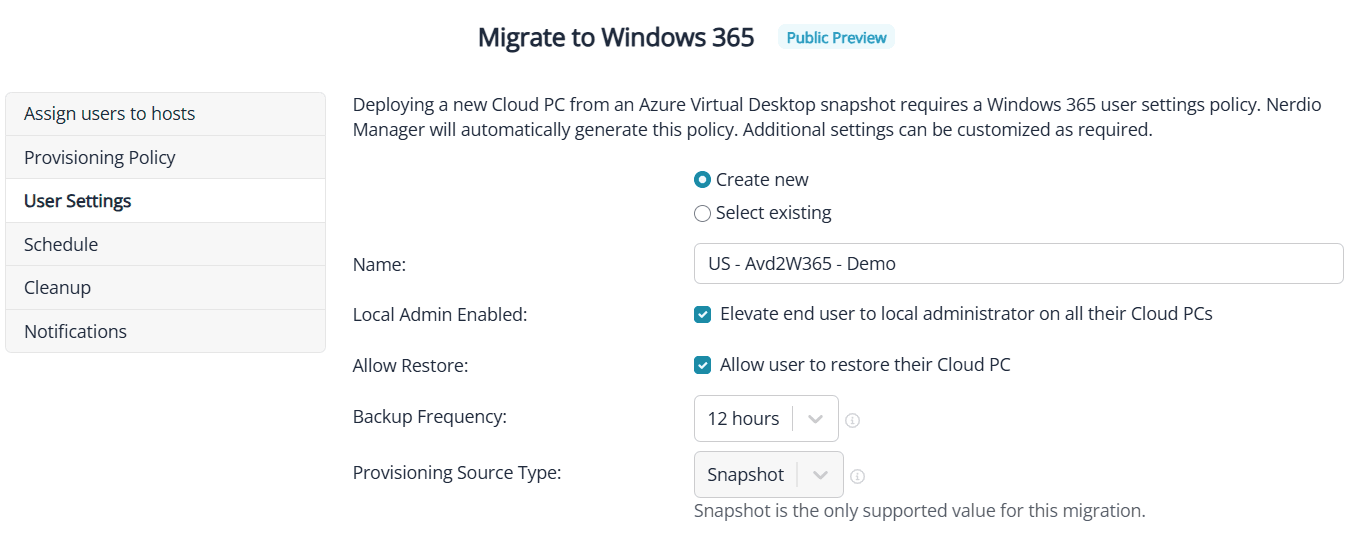The height and width of the screenshot is (557, 1368).
Task: Toggle the Allow Restore checkbox
Action: (703, 365)
